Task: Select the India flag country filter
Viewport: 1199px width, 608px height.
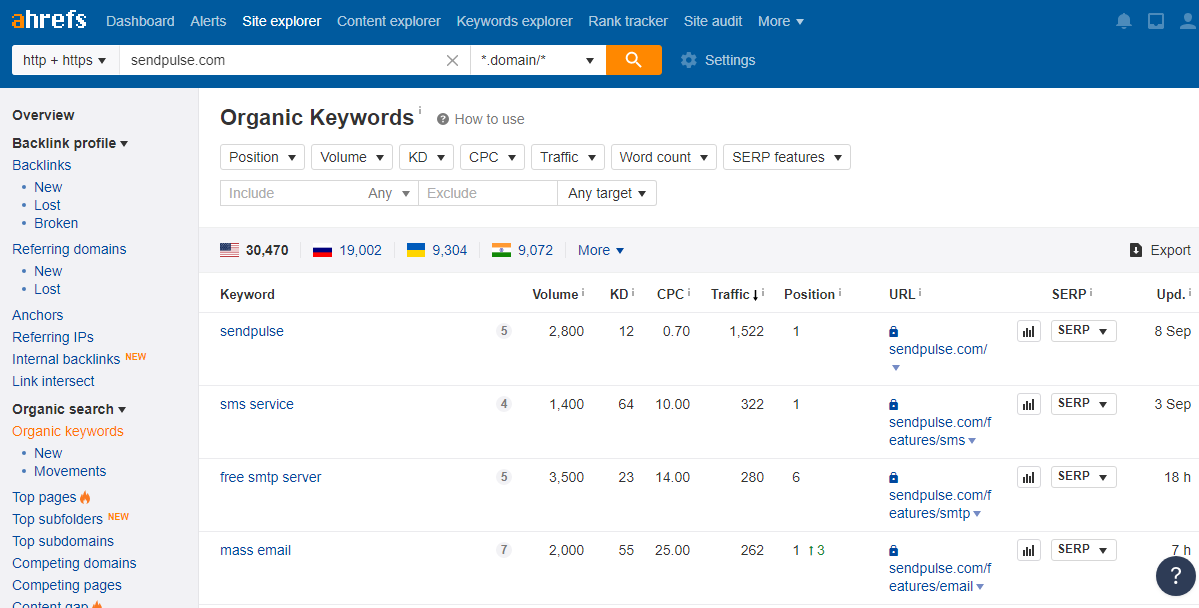Action: point(501,250)
